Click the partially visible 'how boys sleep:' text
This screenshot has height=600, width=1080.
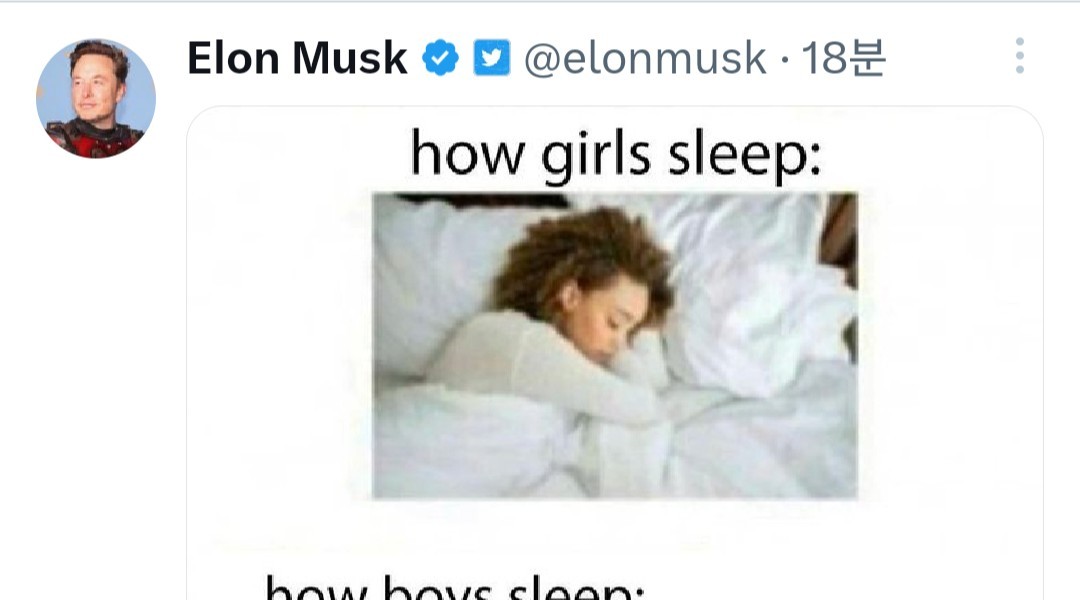pos(455,588)
